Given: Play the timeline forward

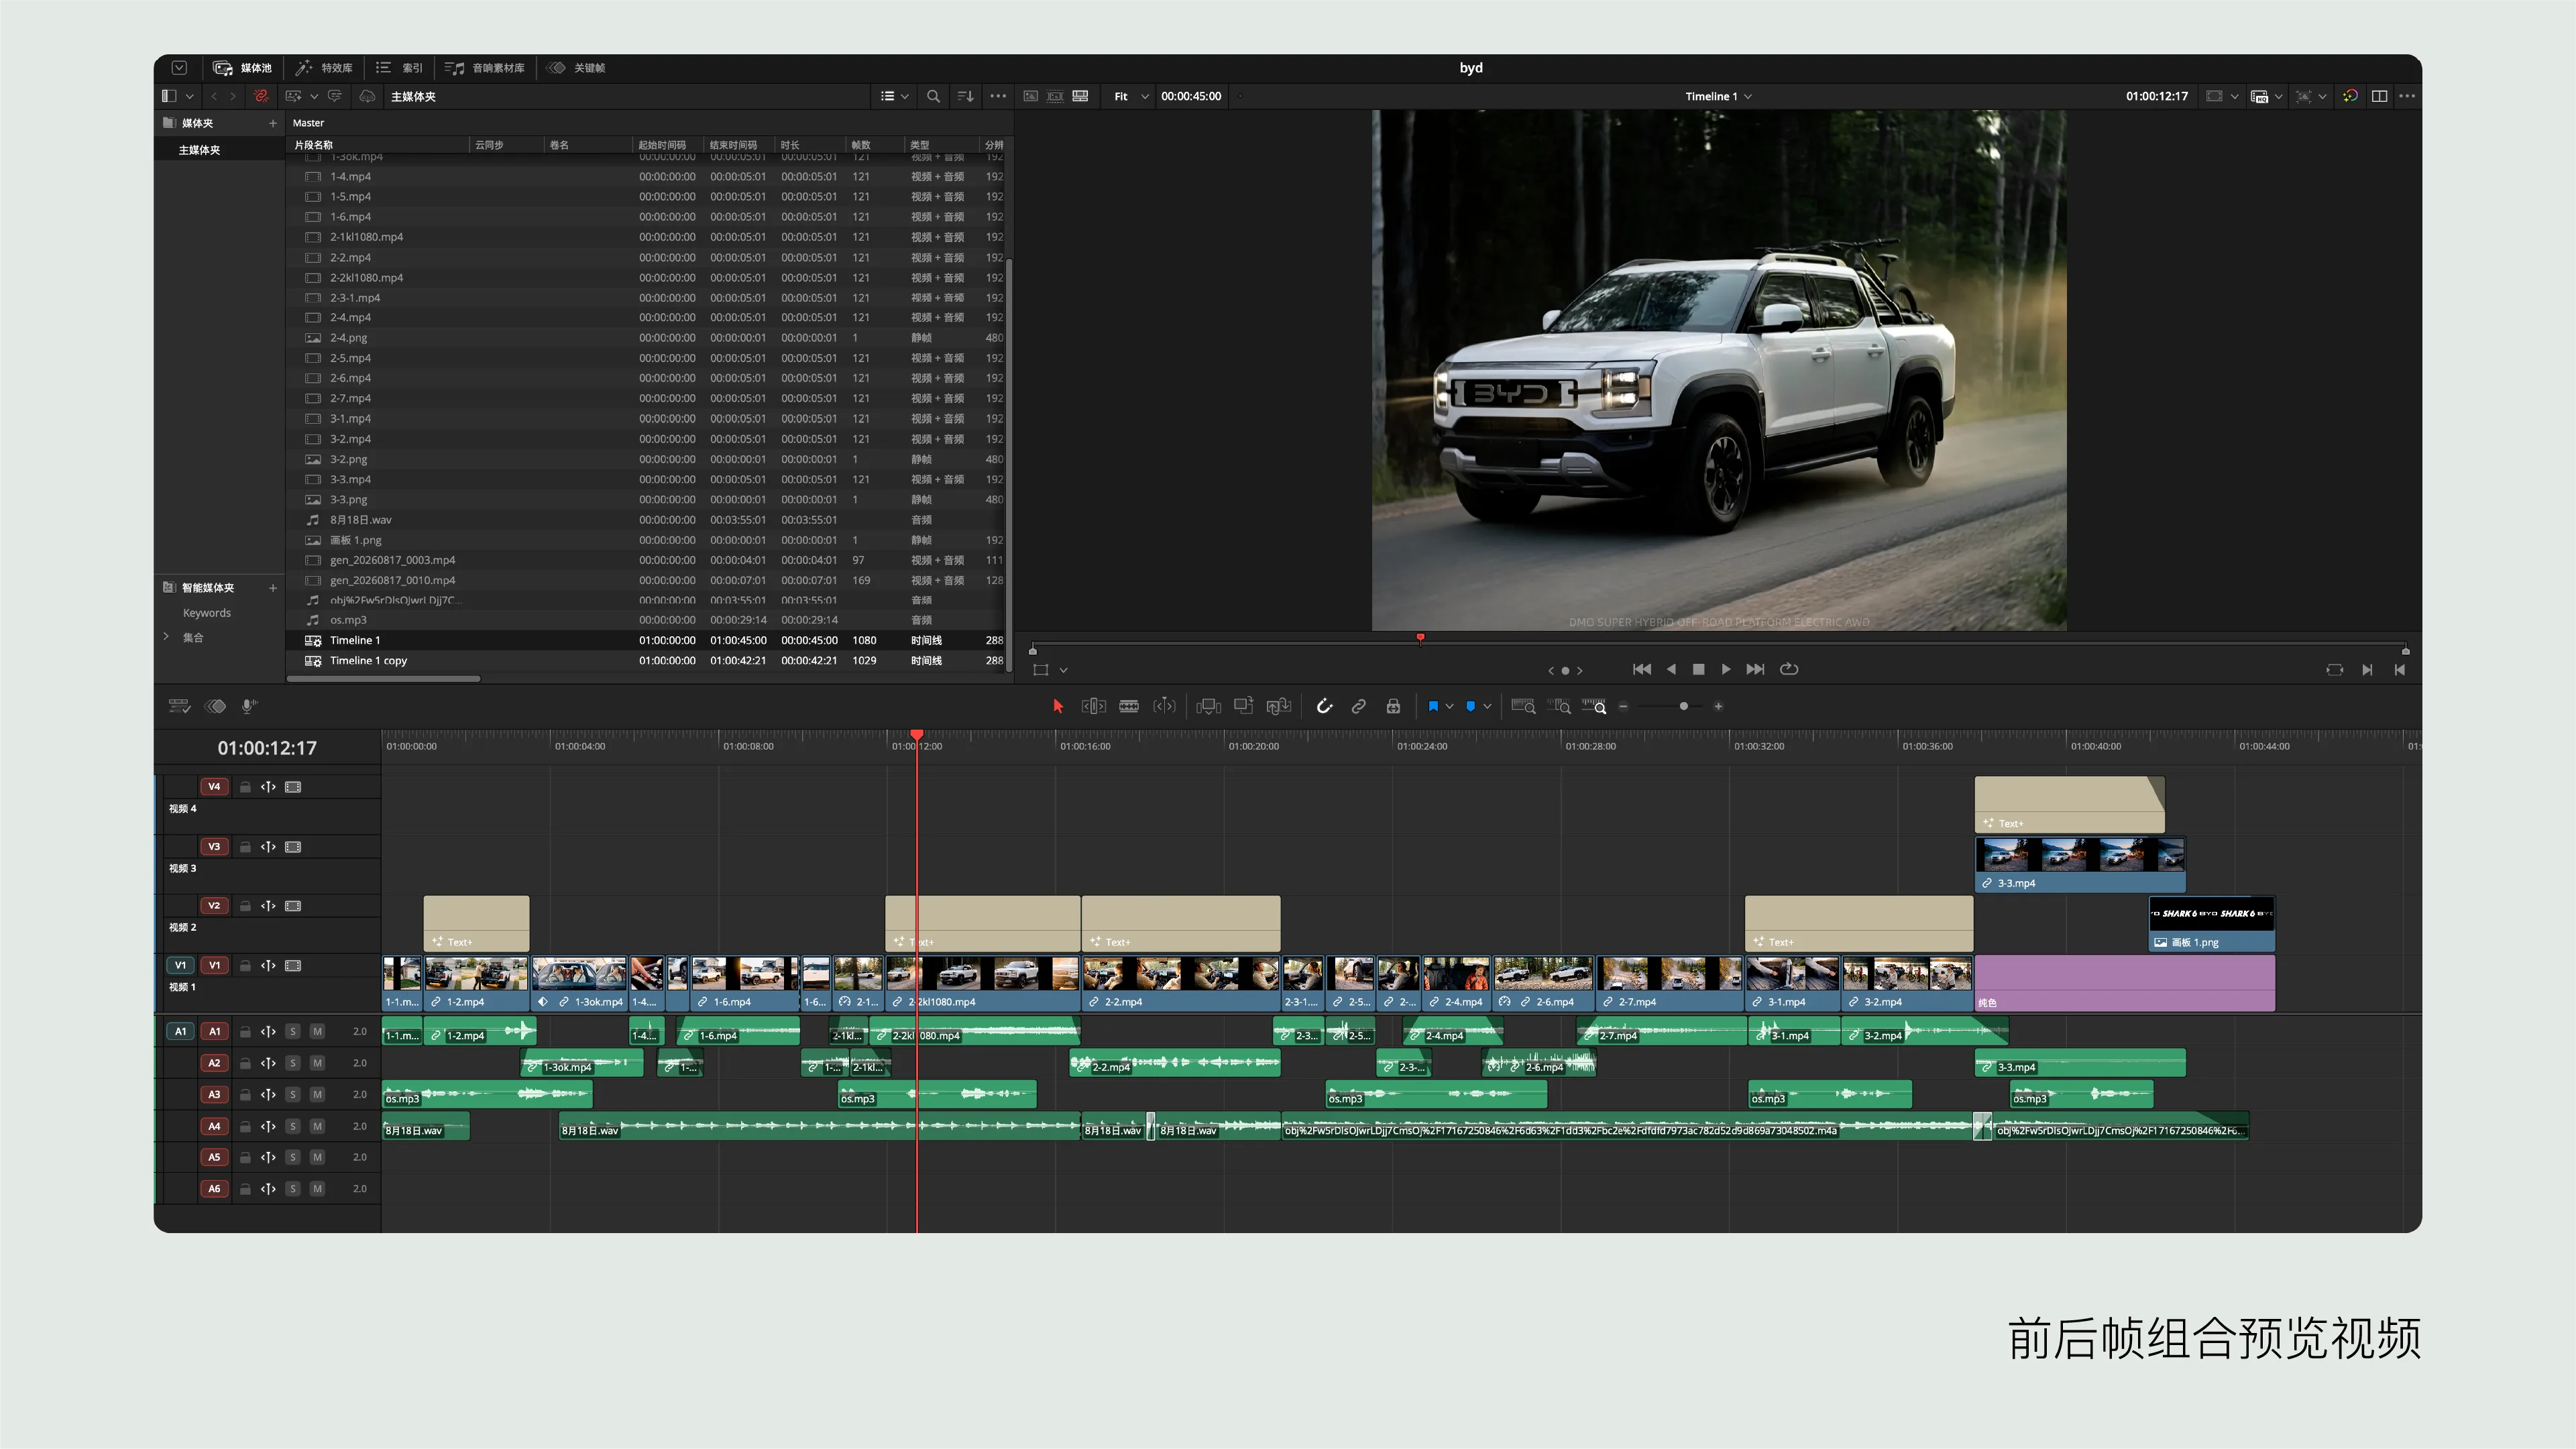Looking at the screenshot, I should coord(1726,669).
